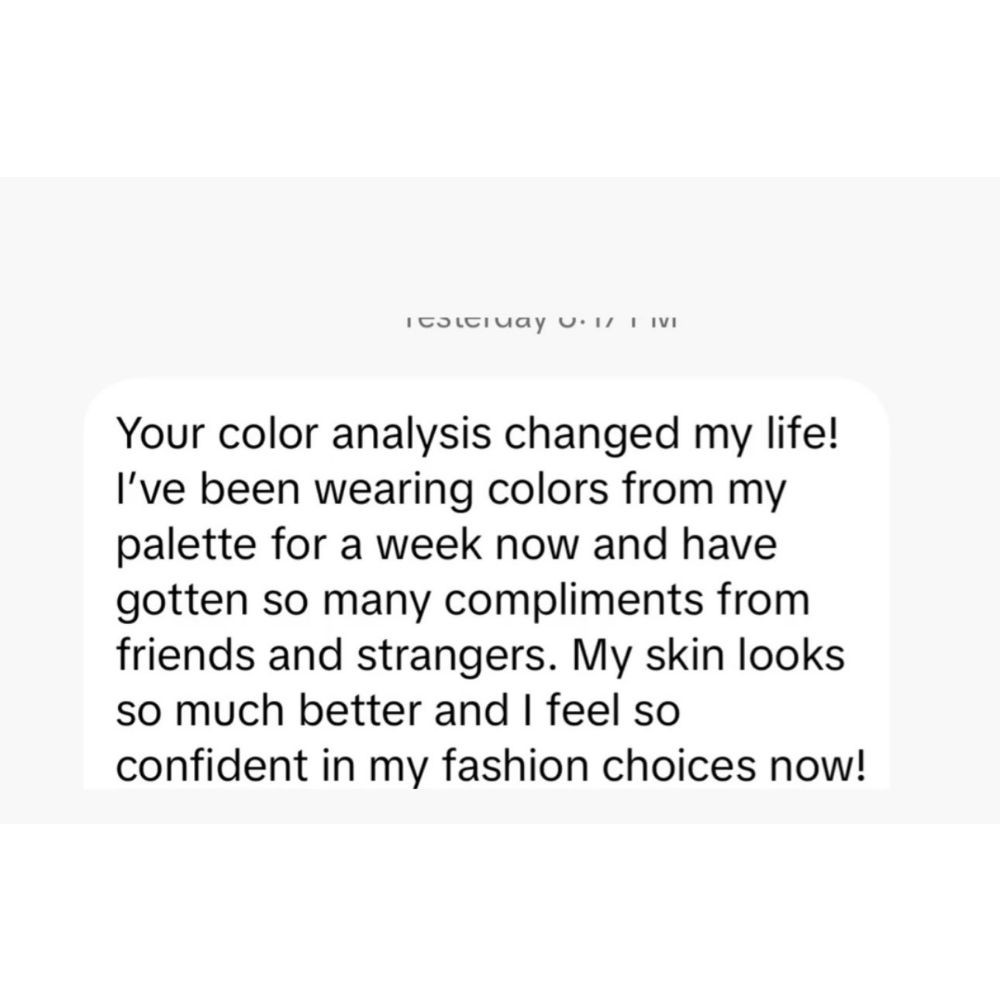Screen dimensions: 1000x1000
Task: Click the phrase 'My skin looks'
Action: point(709,656)
